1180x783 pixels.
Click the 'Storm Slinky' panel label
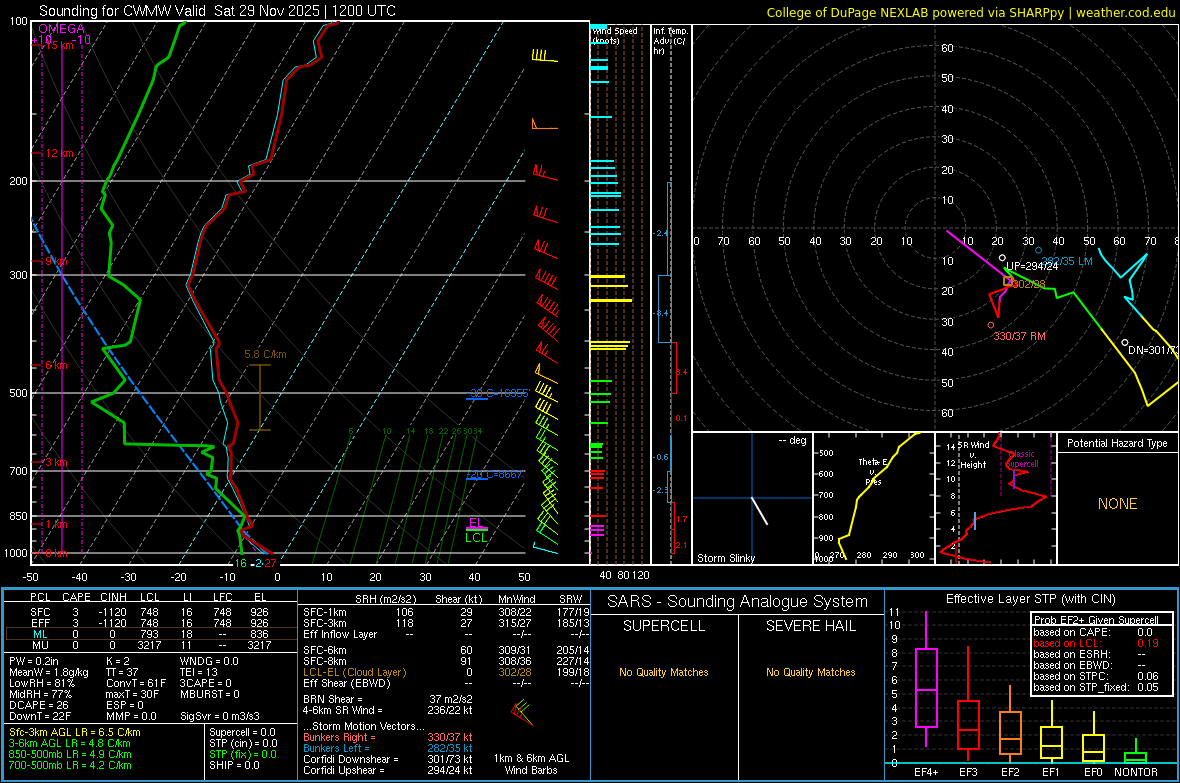725,558
